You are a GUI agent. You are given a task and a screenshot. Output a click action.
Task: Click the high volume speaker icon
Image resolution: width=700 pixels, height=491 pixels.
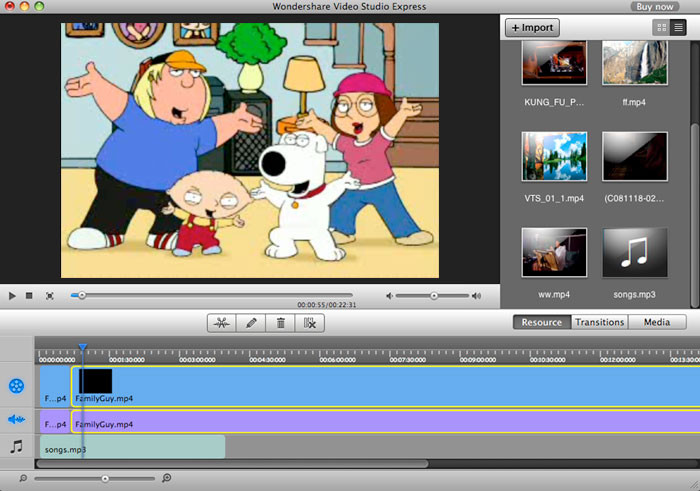coord(477,295)
